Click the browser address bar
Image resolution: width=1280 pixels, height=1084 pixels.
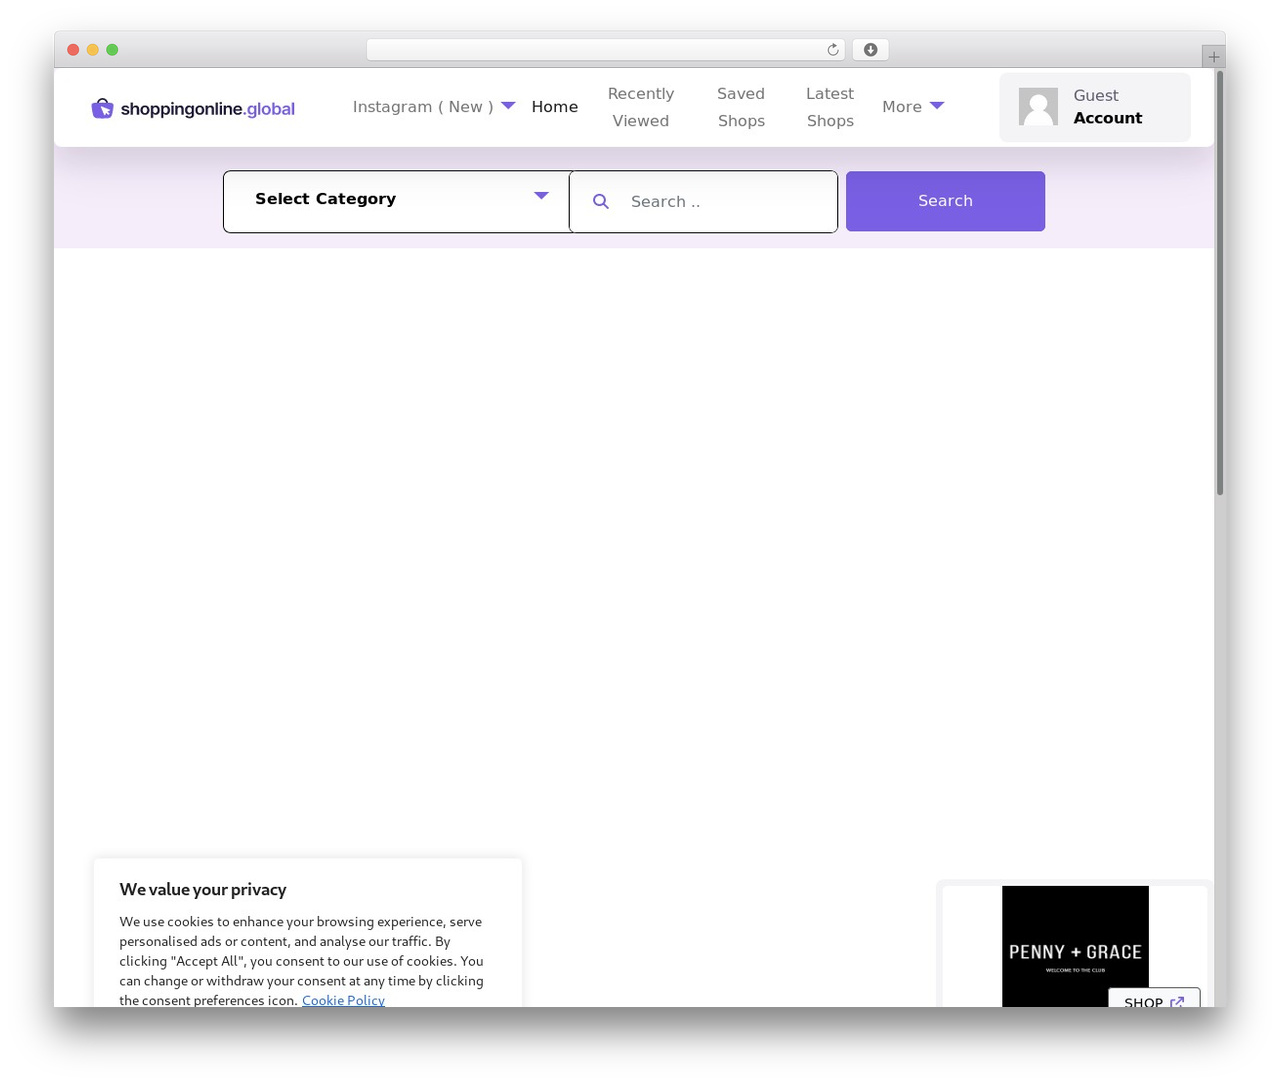click(x=605, y=50)
